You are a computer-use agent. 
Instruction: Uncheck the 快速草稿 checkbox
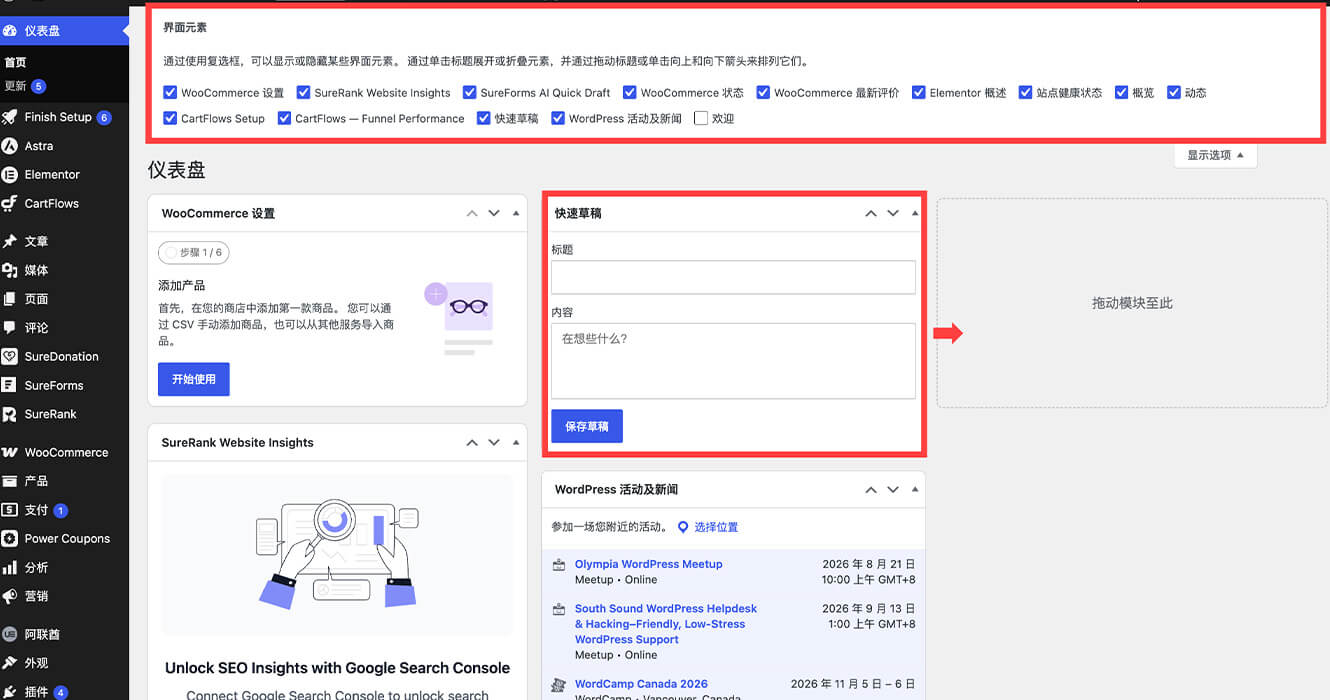coord(484,118)
